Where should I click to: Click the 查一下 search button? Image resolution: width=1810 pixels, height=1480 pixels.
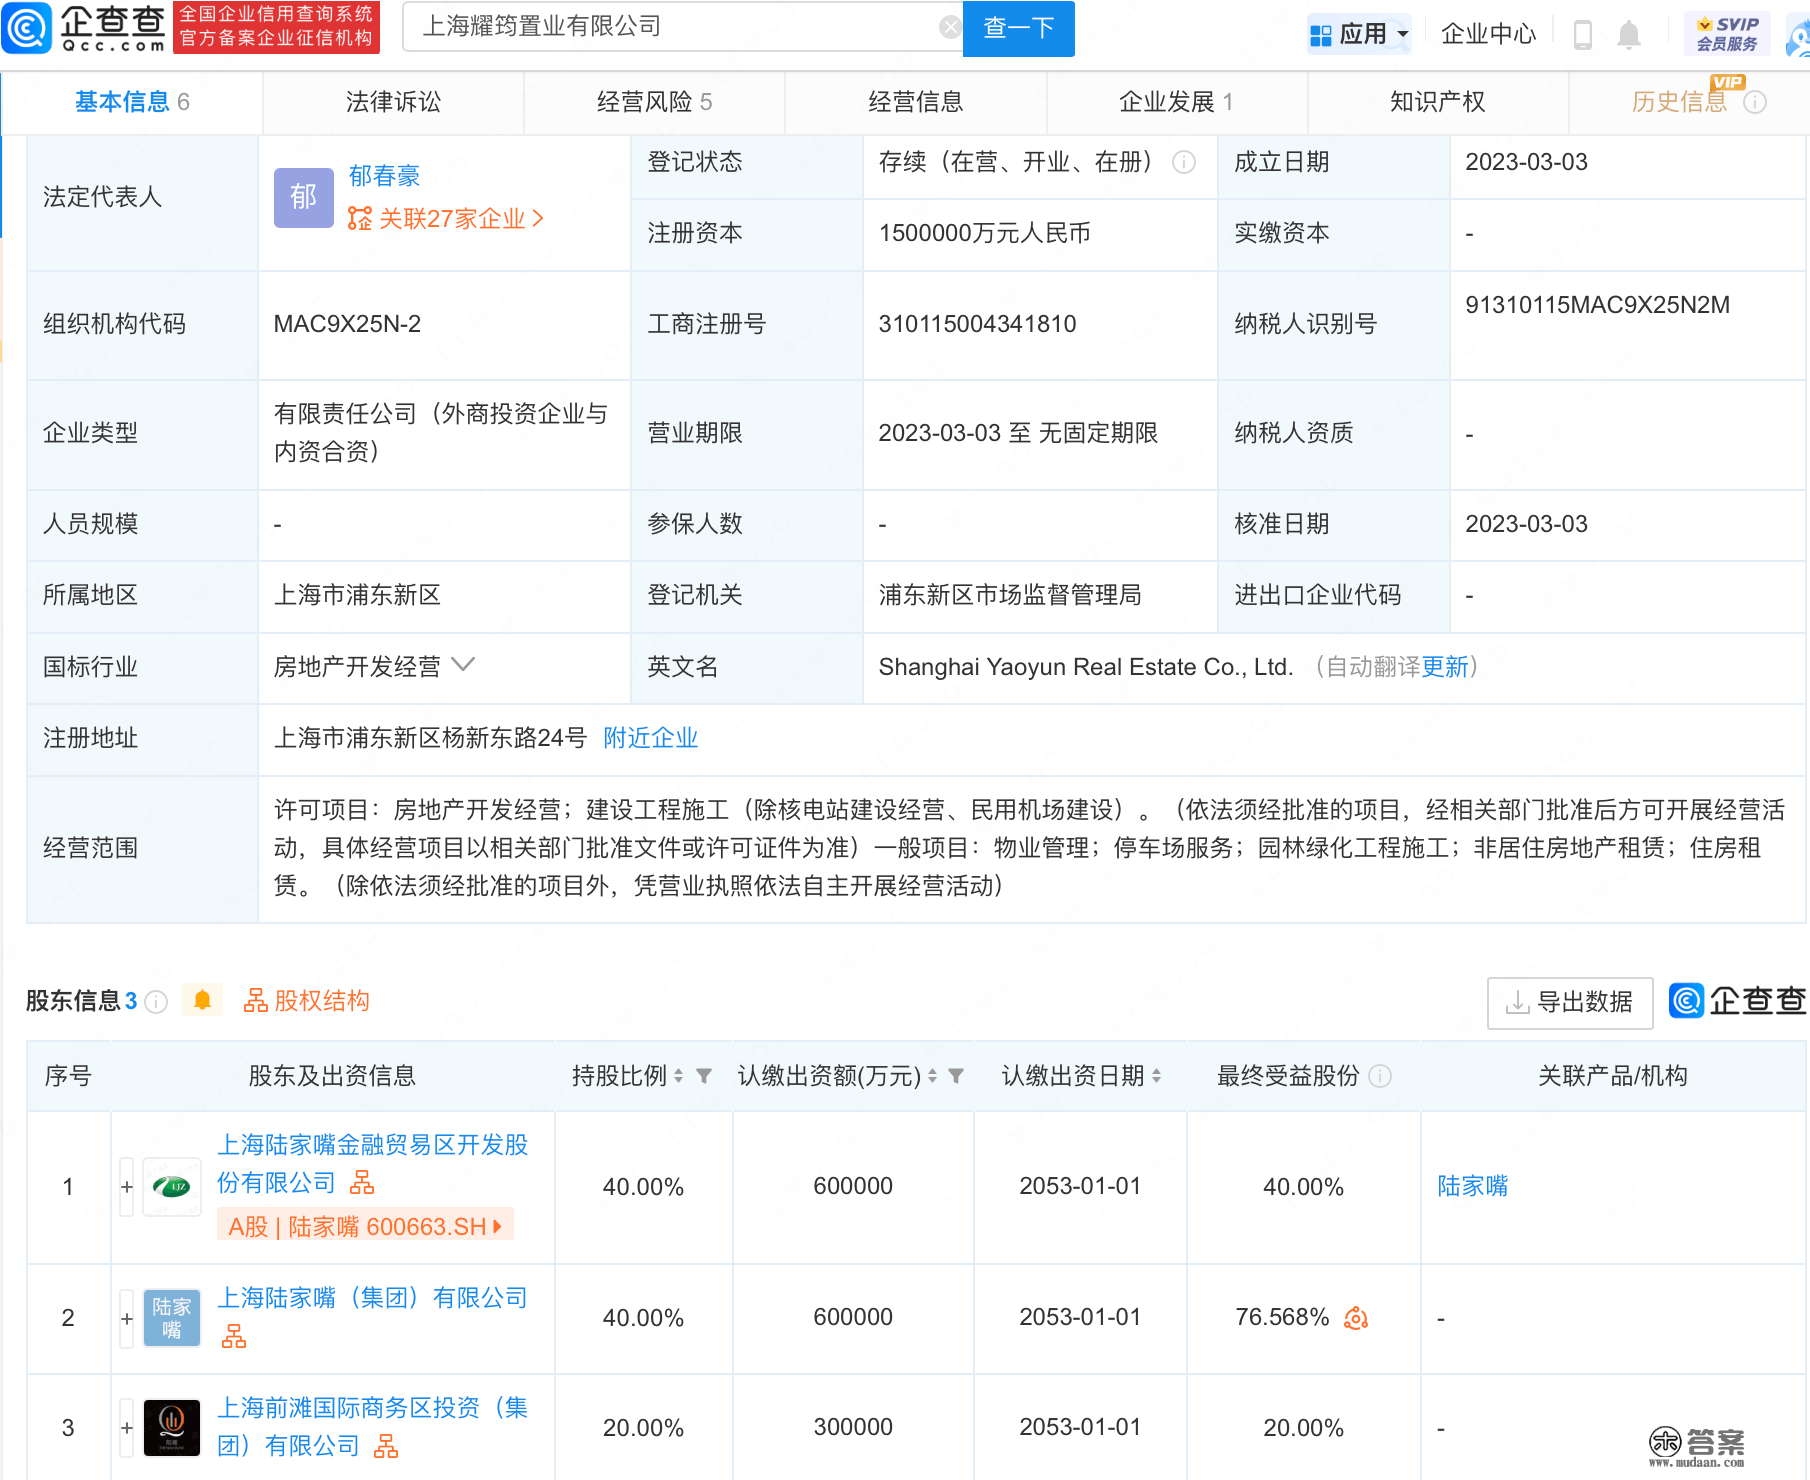(1018, 28)
